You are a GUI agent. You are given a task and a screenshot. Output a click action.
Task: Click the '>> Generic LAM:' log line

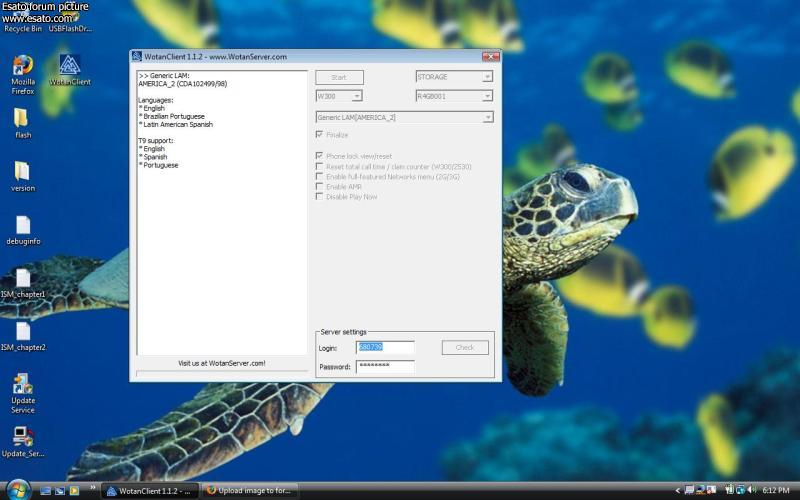[x=164, y=76]
